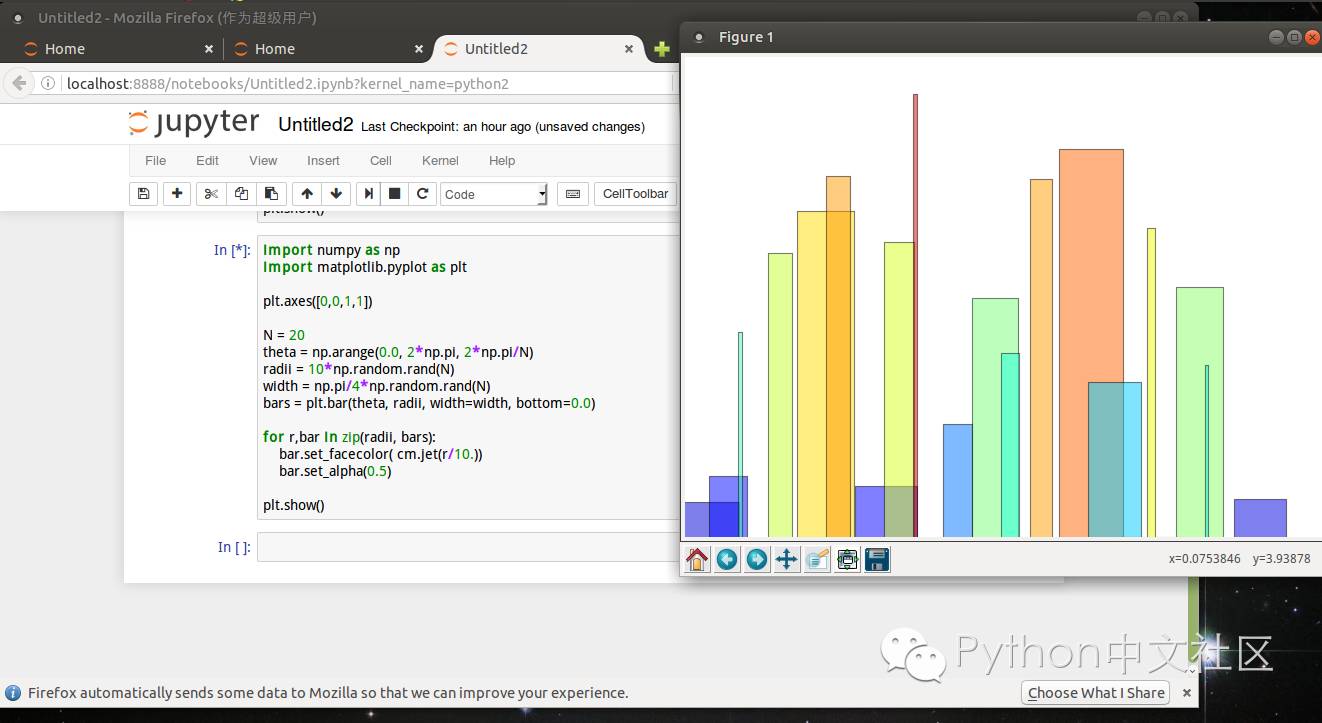The image size is (1322, 723).
Task: Go back using Firefox's back arrow
Action: [19, 83]
